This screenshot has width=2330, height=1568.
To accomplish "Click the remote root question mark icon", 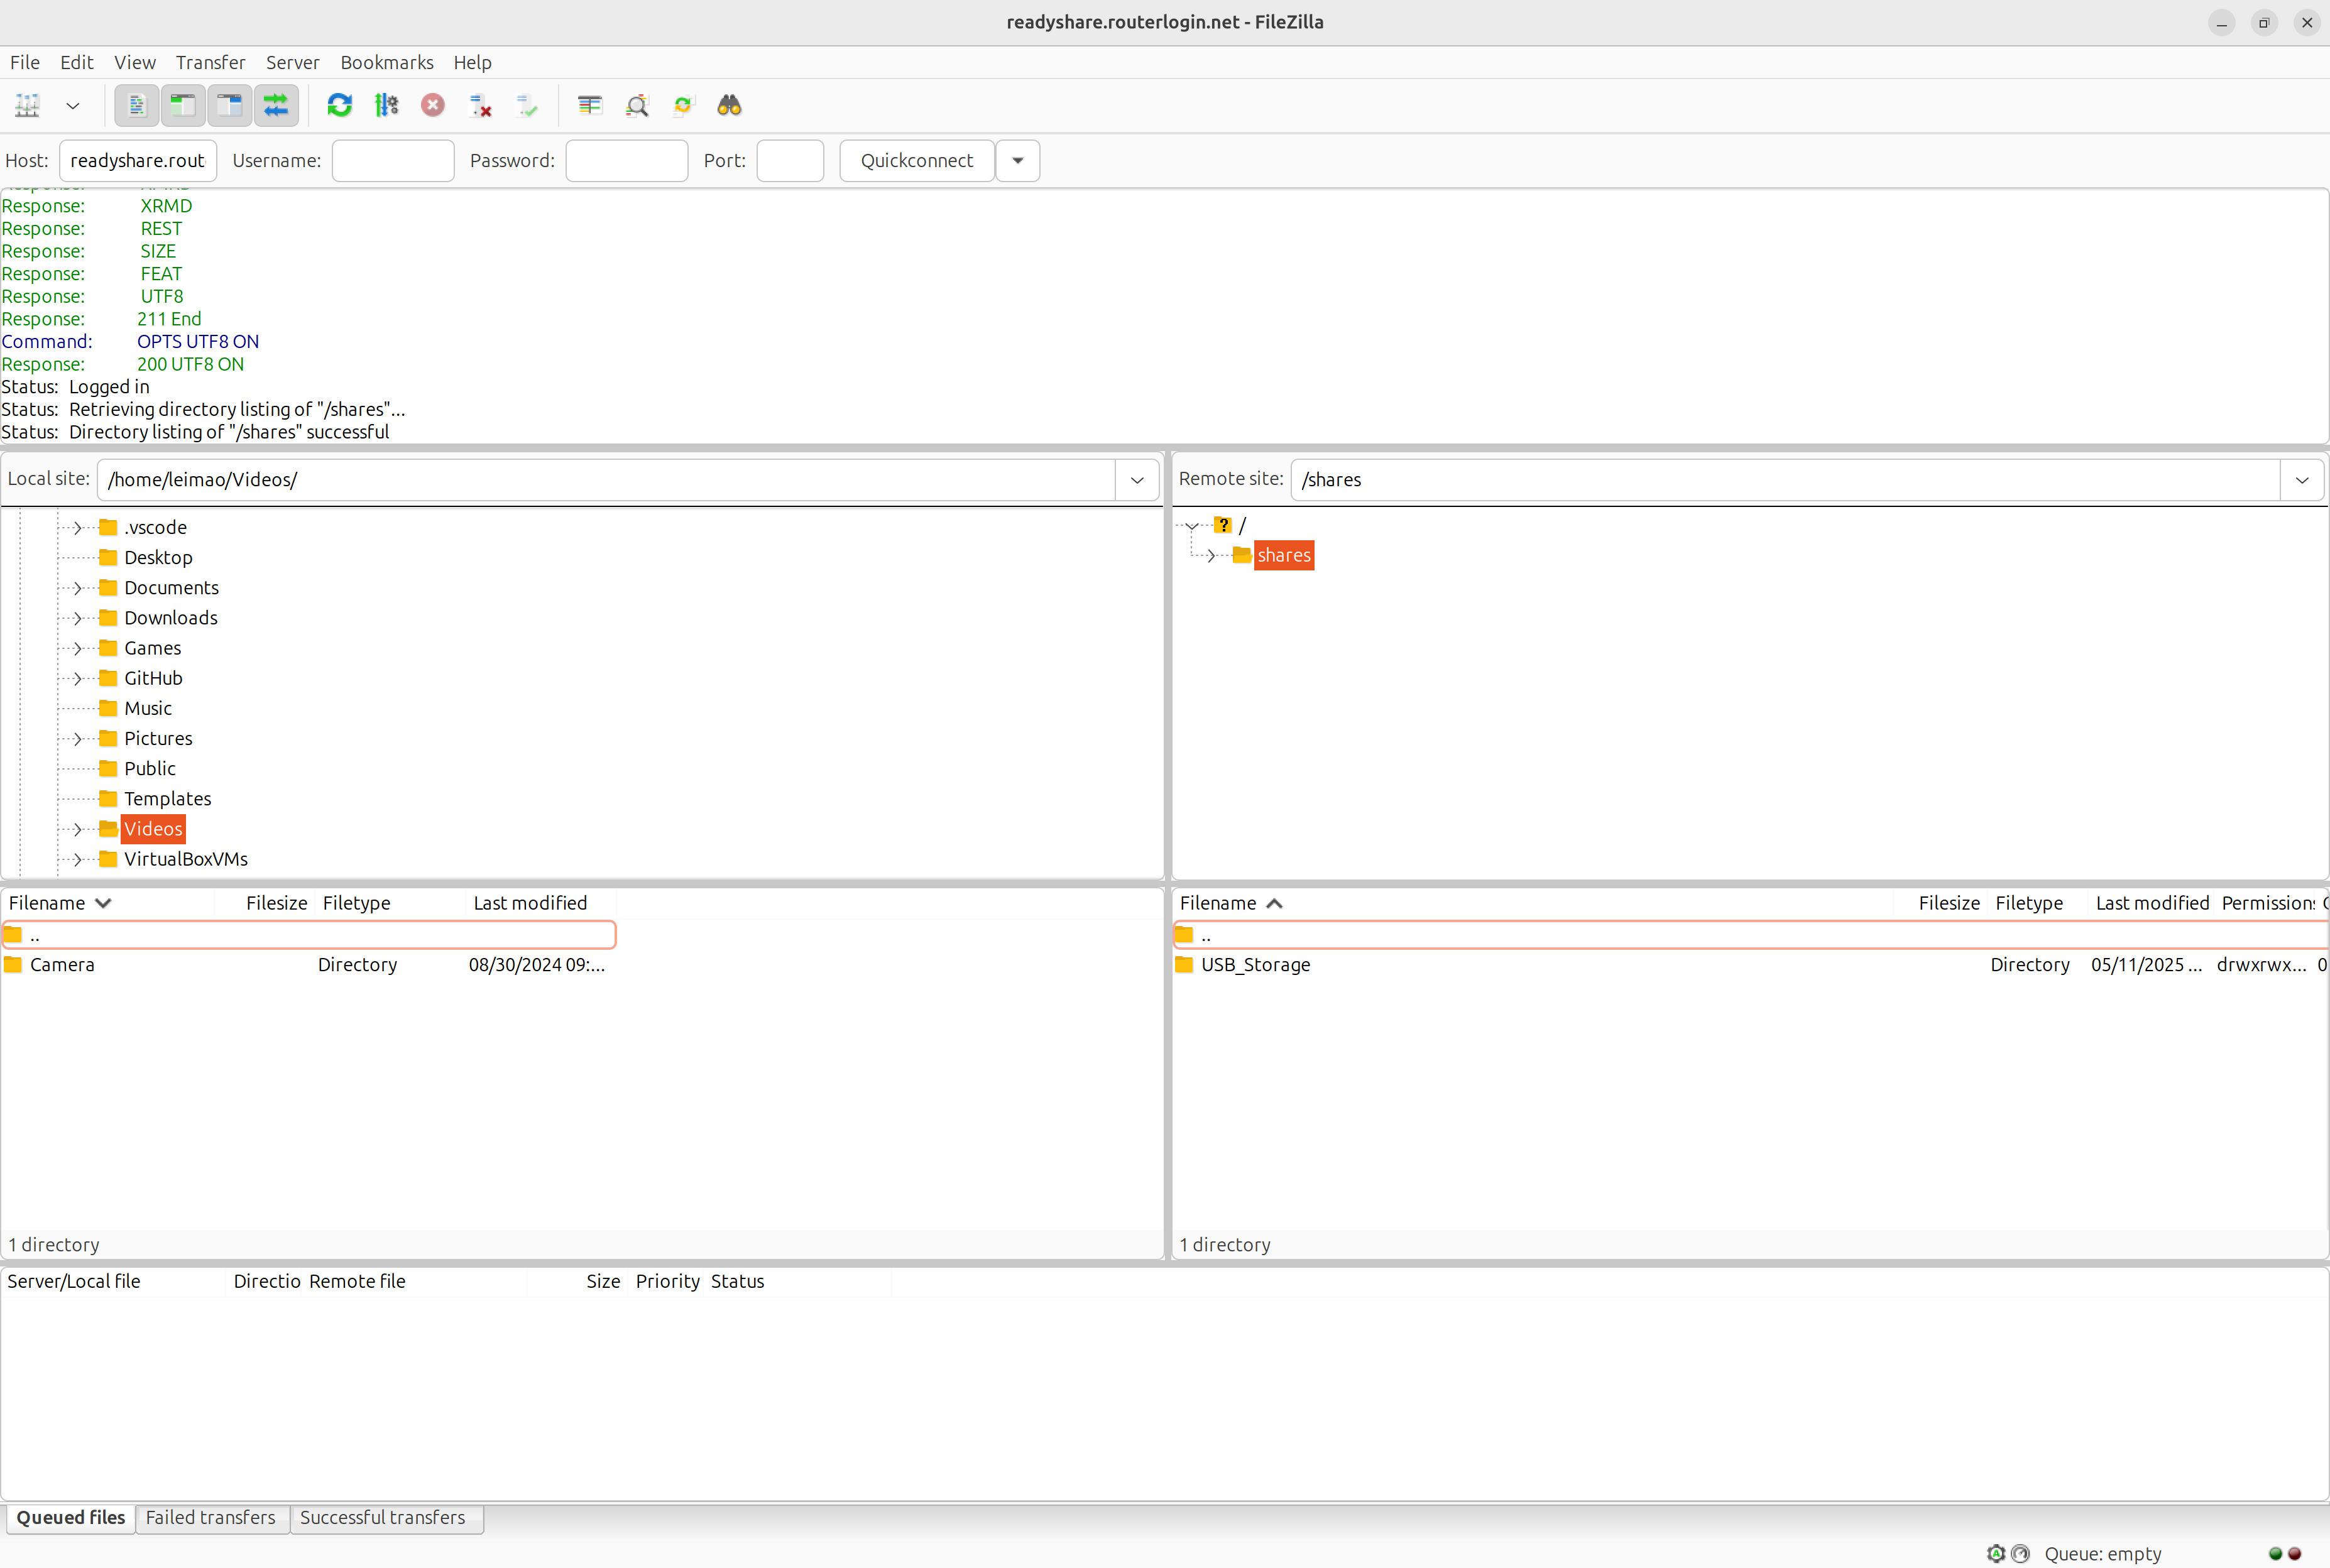I will 1222,526.
